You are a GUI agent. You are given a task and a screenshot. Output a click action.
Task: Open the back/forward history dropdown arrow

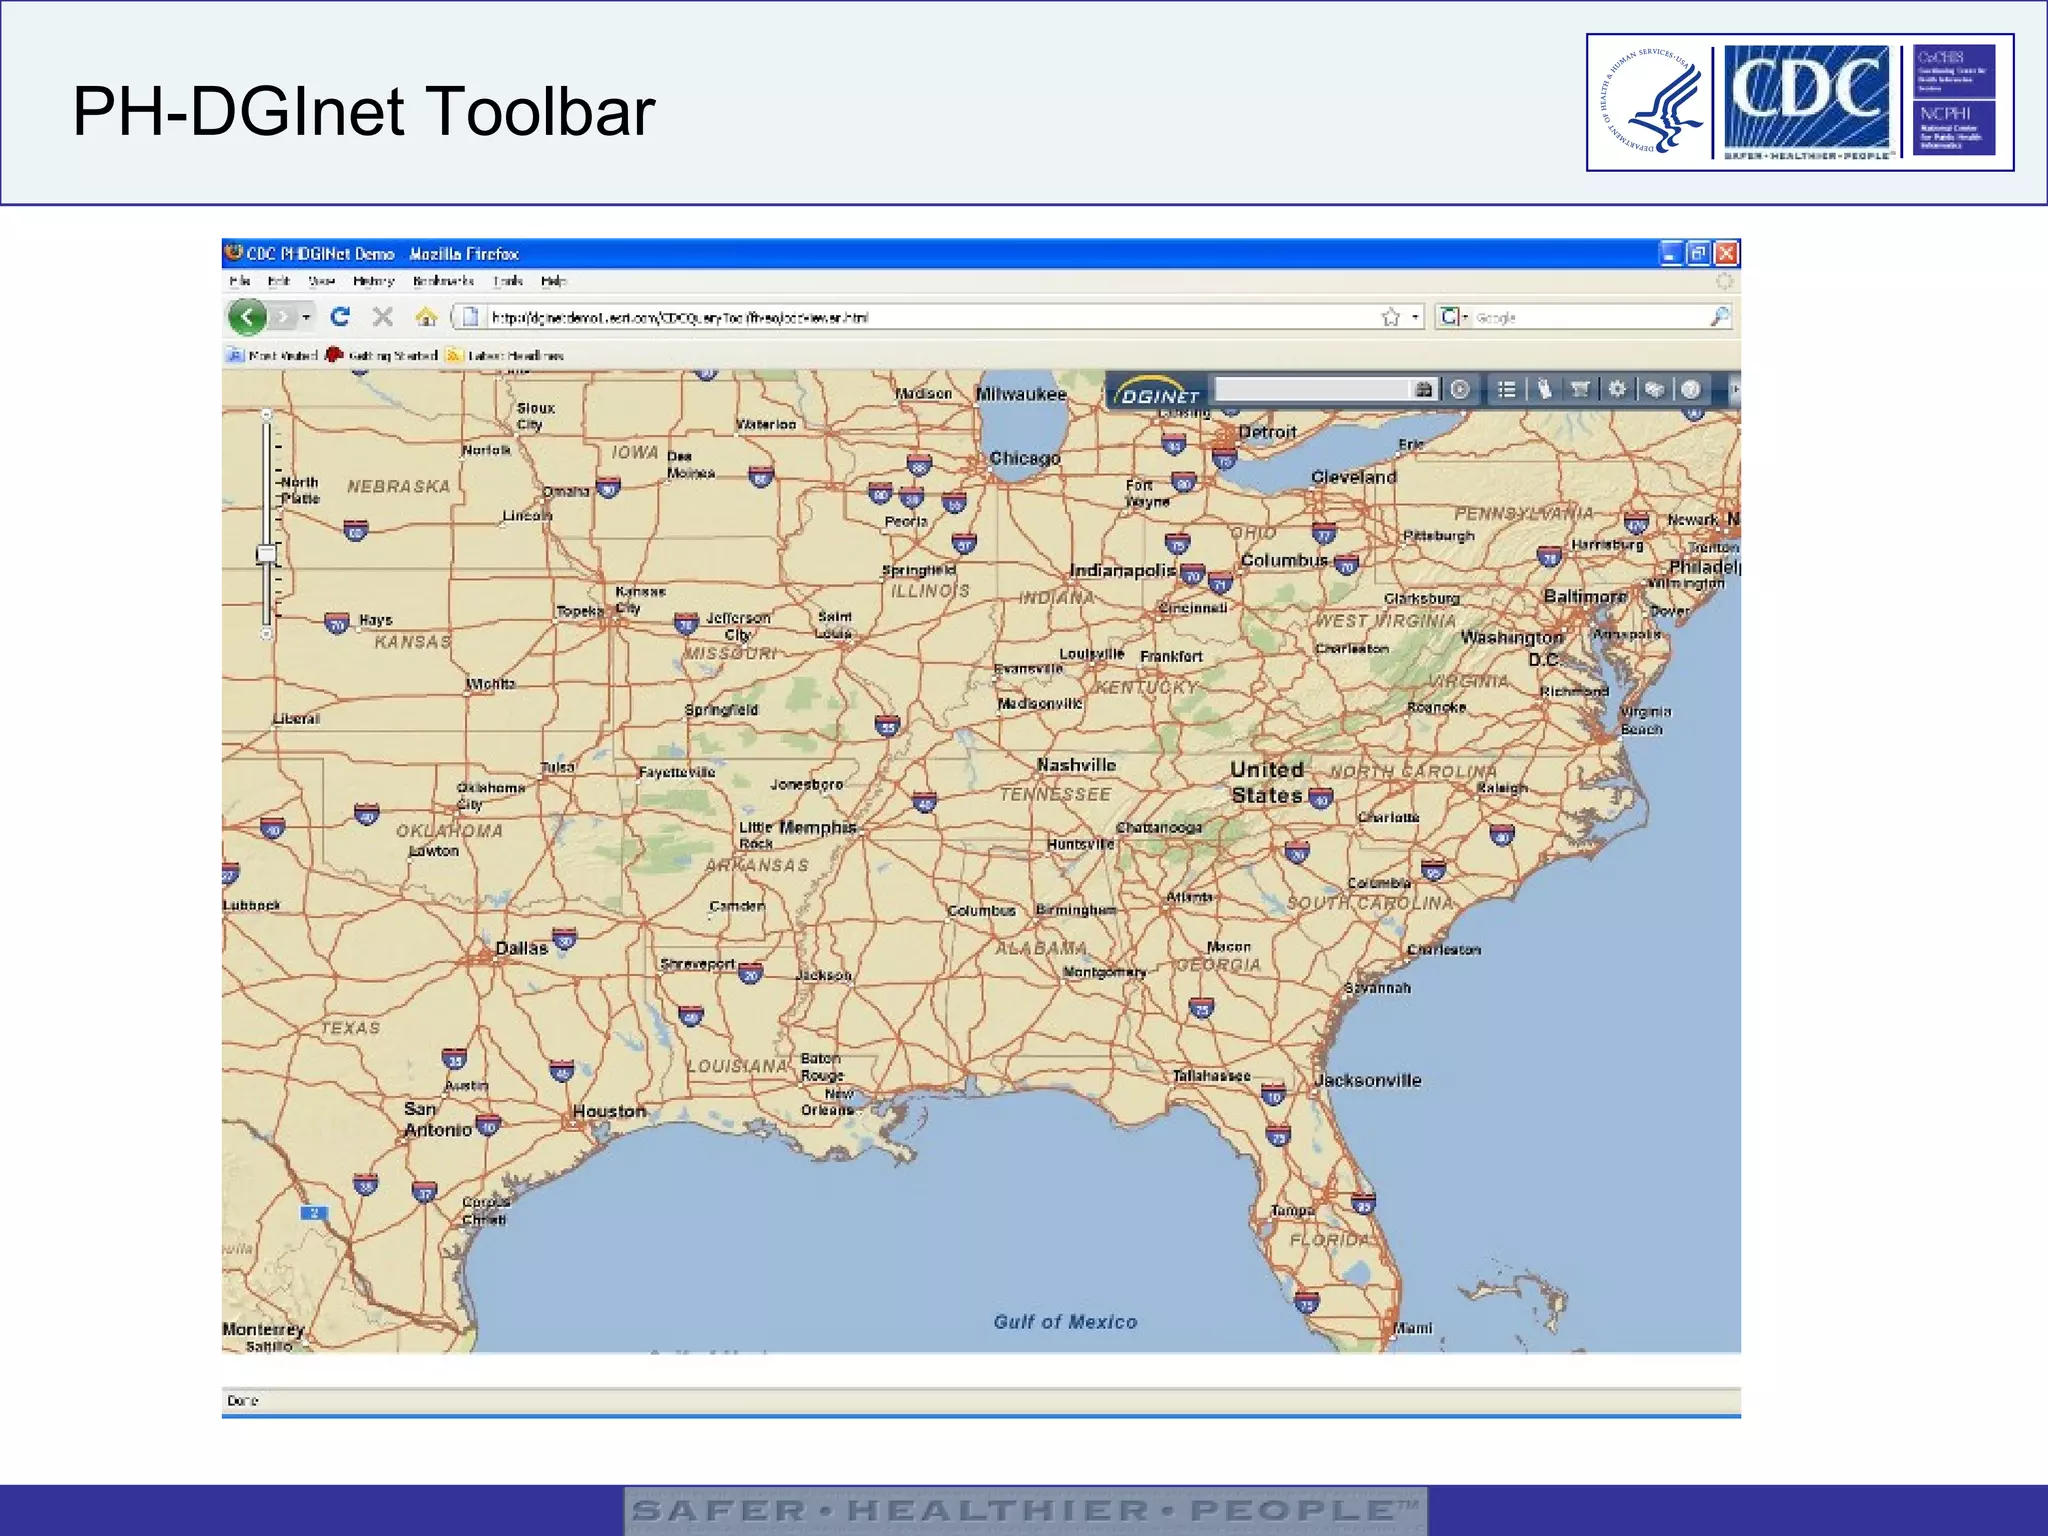coord(306,317)
